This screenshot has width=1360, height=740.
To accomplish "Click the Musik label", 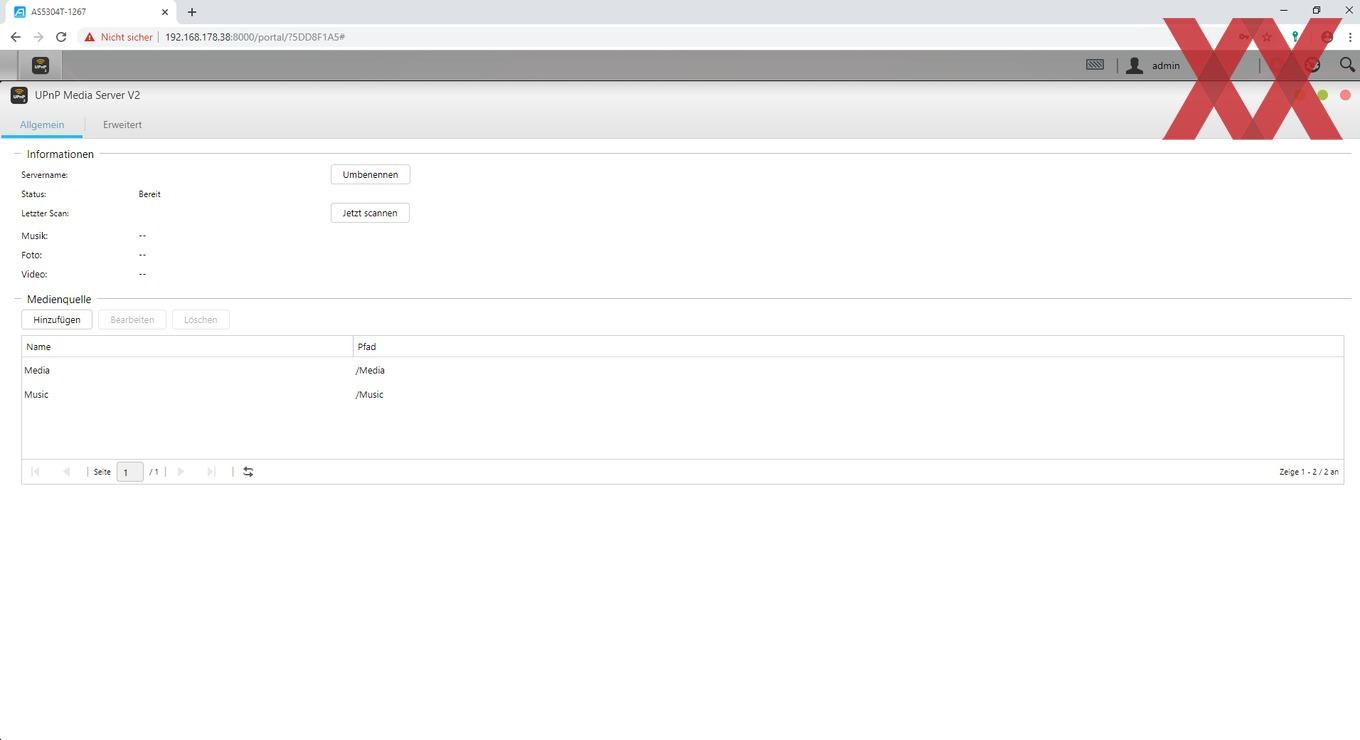I will click(x=35, y=236).
